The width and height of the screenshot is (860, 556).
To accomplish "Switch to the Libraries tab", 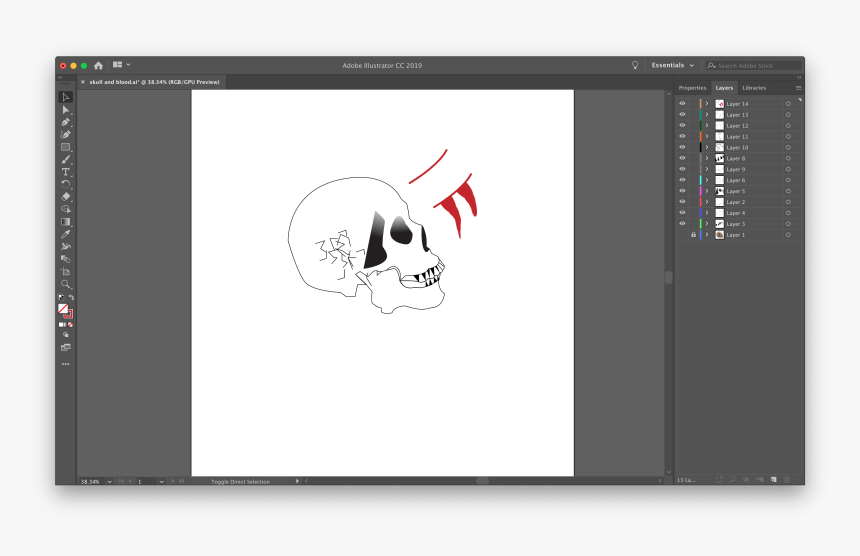I will pyautogui.click(x=754, y=88).
